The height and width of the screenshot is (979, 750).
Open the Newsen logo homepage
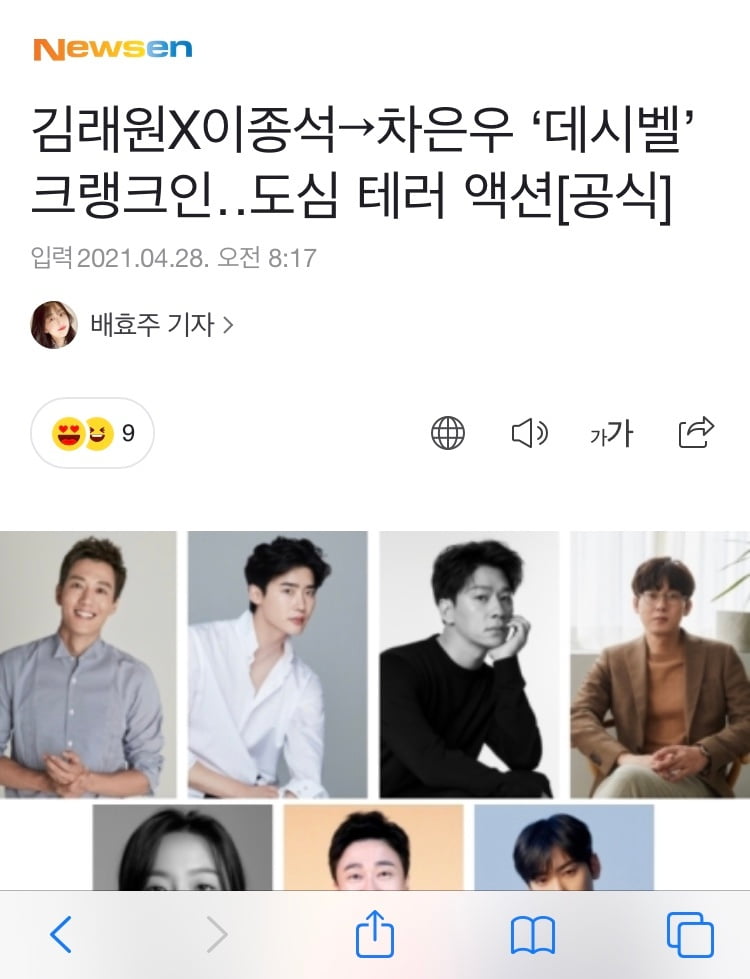pos(112,49)
